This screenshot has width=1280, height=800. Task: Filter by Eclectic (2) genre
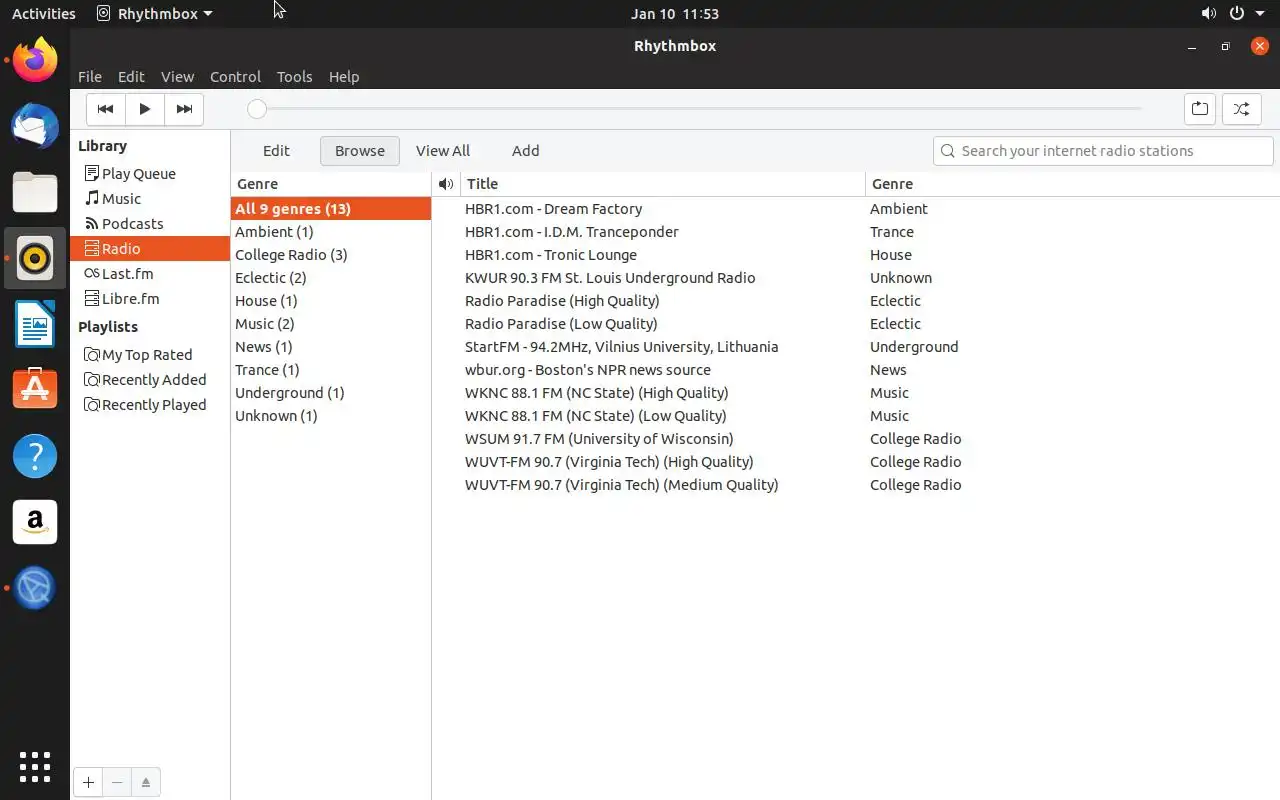[x=331, y=277]
